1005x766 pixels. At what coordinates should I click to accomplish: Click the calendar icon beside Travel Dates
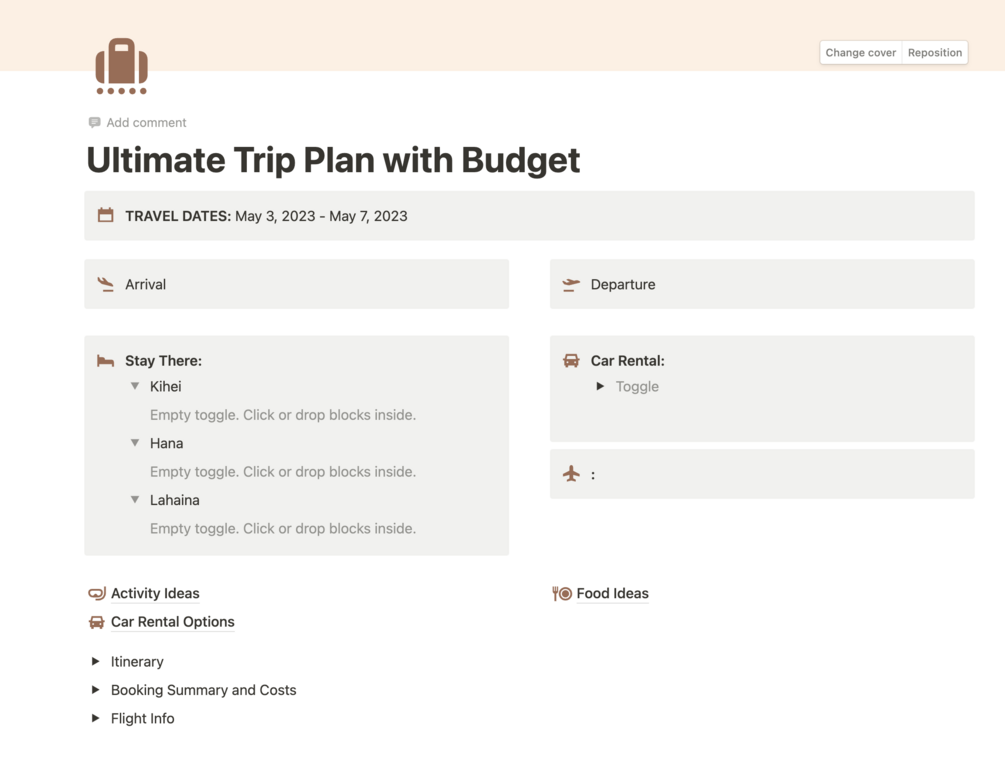point(106,215)
